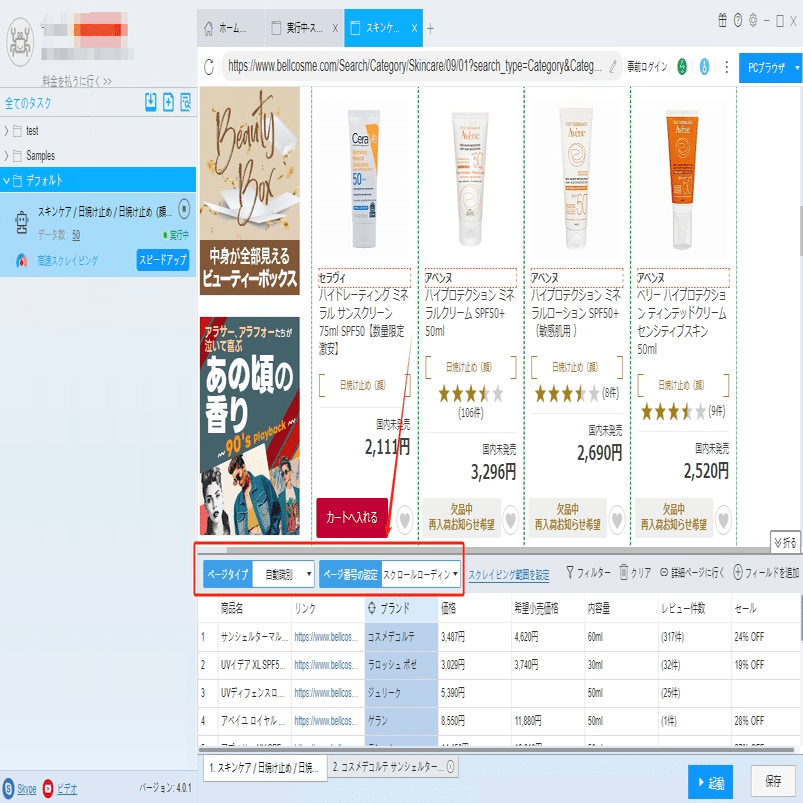Expand the Samples folder in task tree
The width and height of the screenshot is (803, 803).
tap(6, 155)
